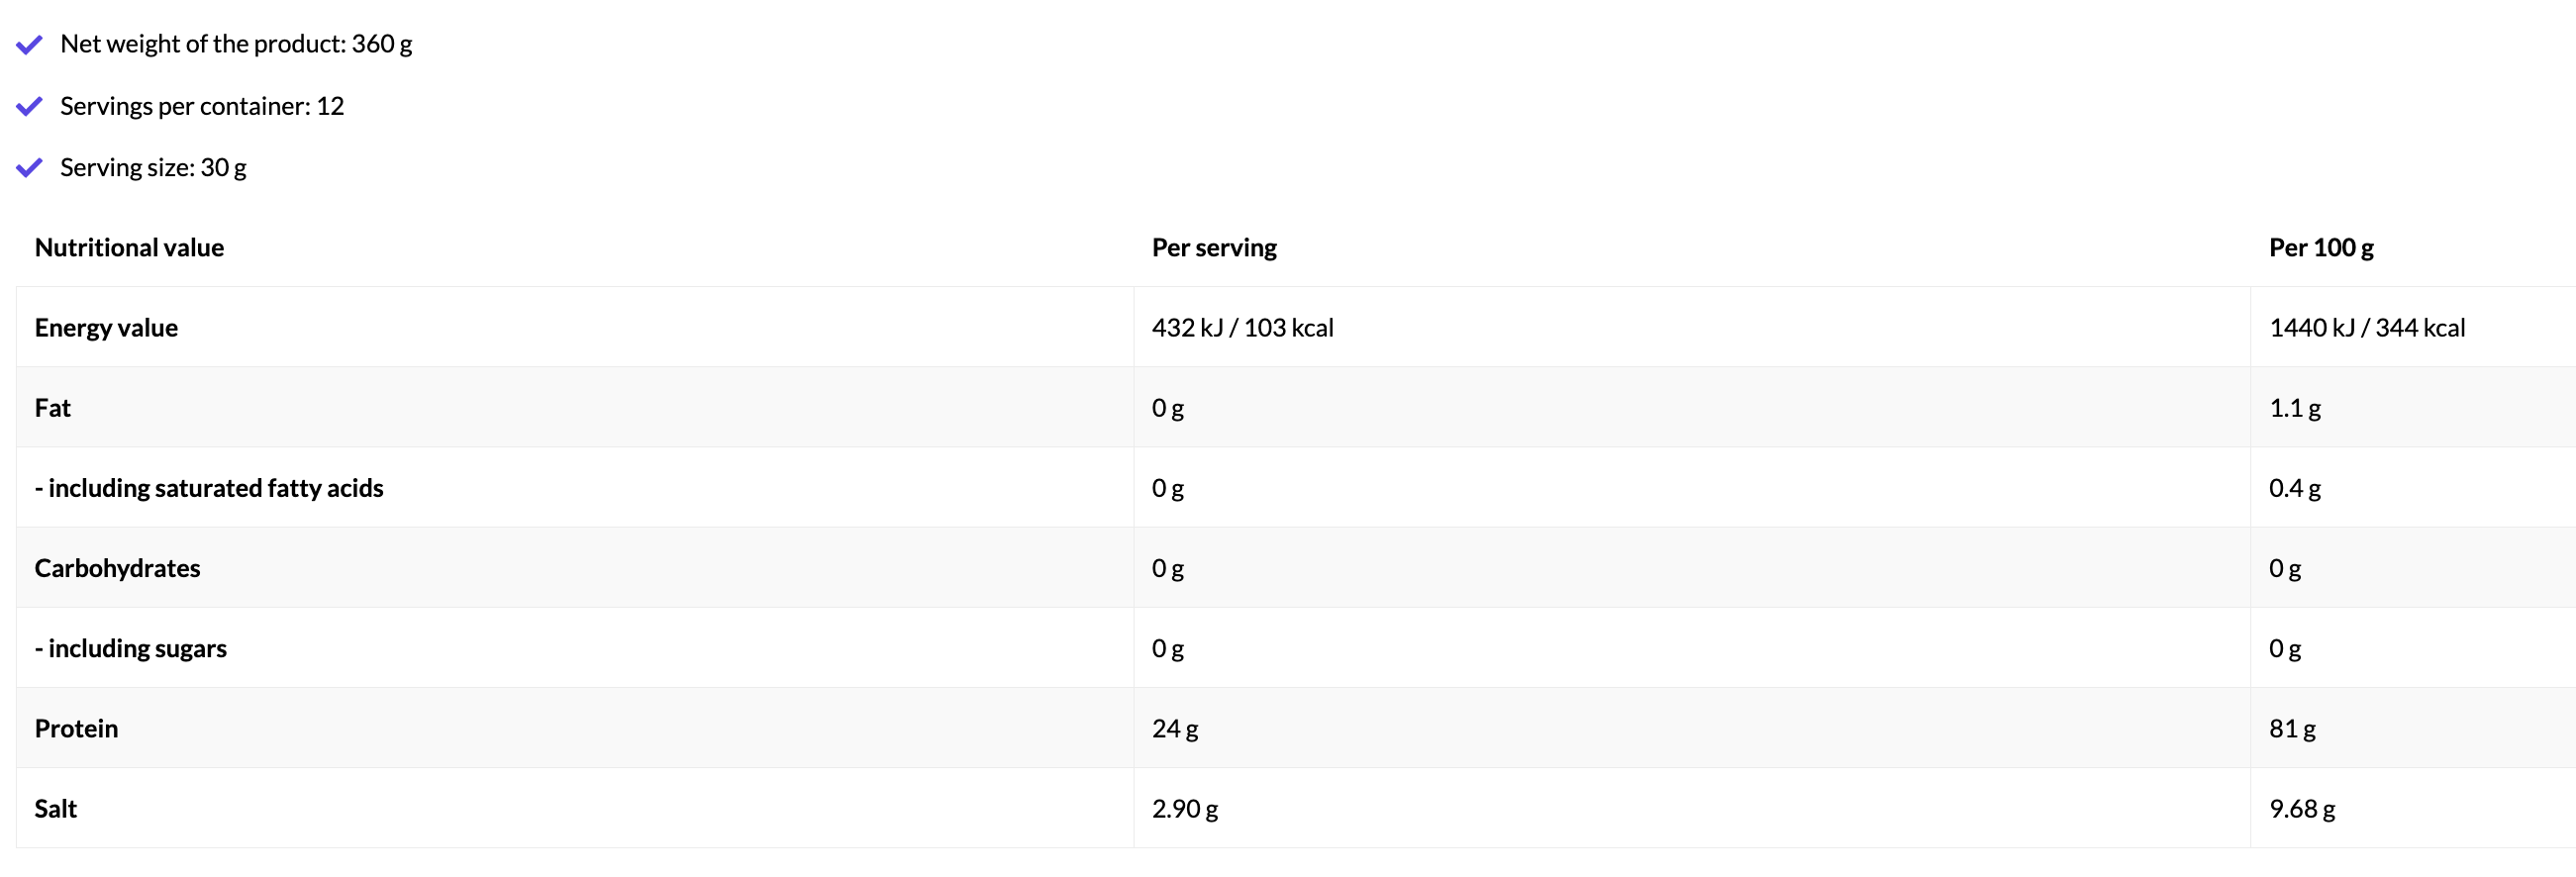Click the saturated fatty acids row label

[x=209, y=488]
